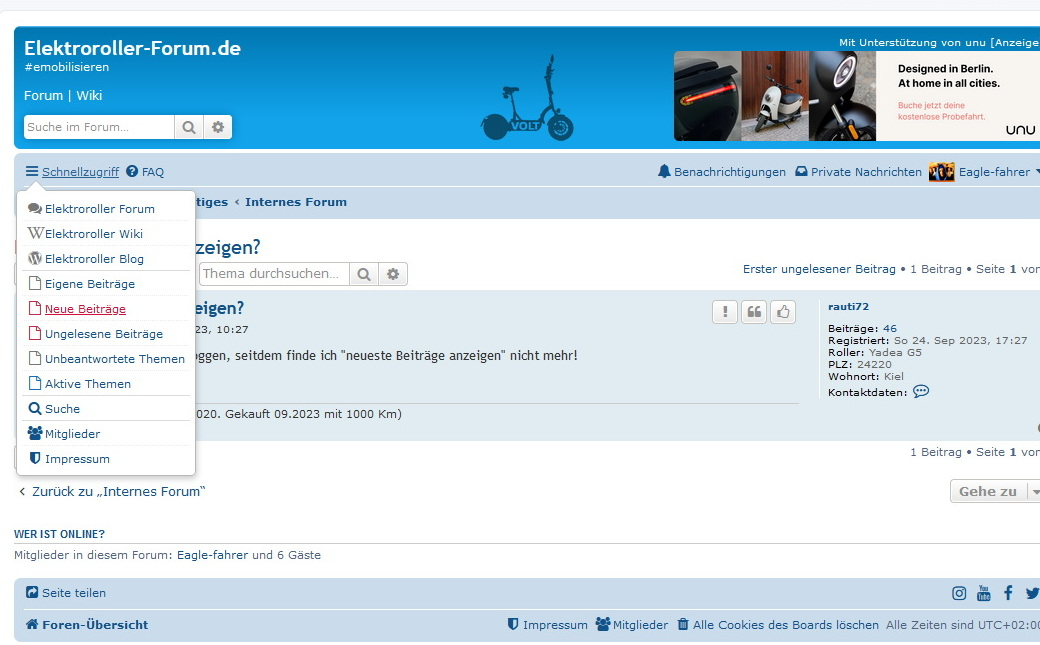Click the unu scooter advertisement banner
Screen dimensions: 1040x645
coord(856,96)
